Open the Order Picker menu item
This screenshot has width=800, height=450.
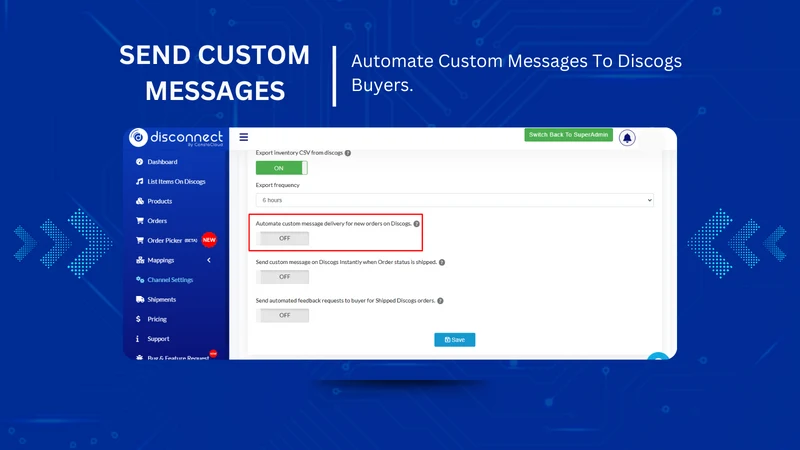tap(165, 240)
